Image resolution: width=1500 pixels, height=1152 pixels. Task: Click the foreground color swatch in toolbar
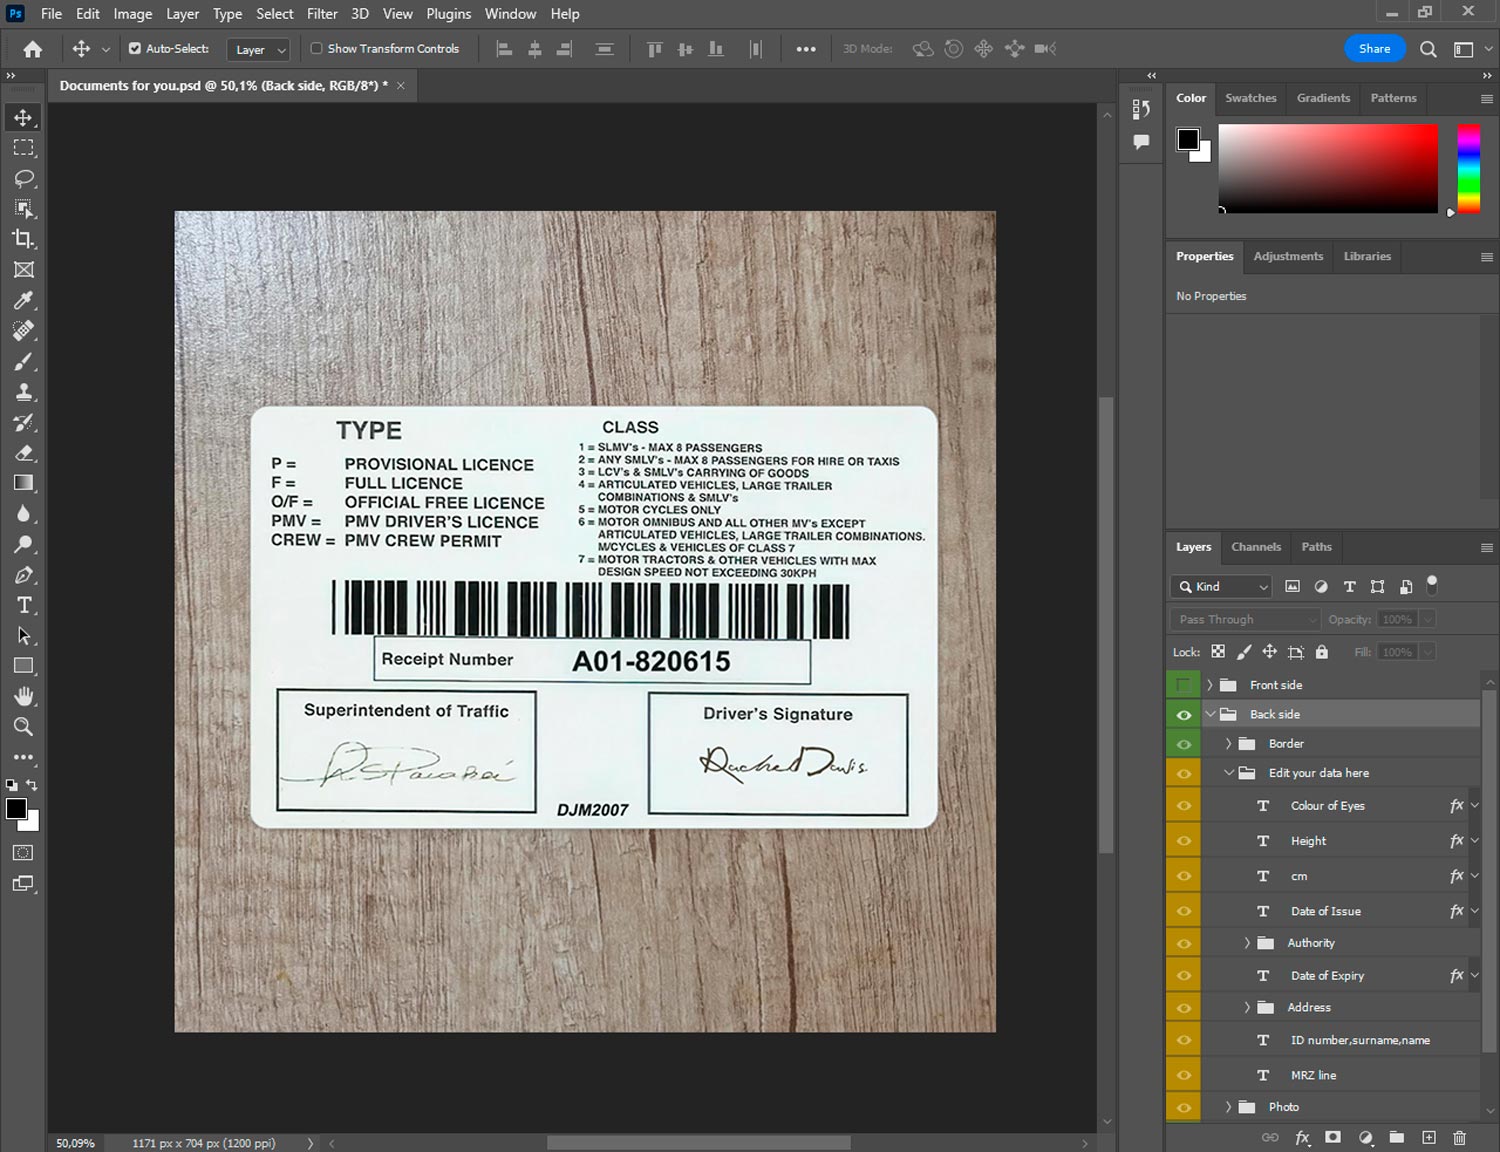(16, 809)
